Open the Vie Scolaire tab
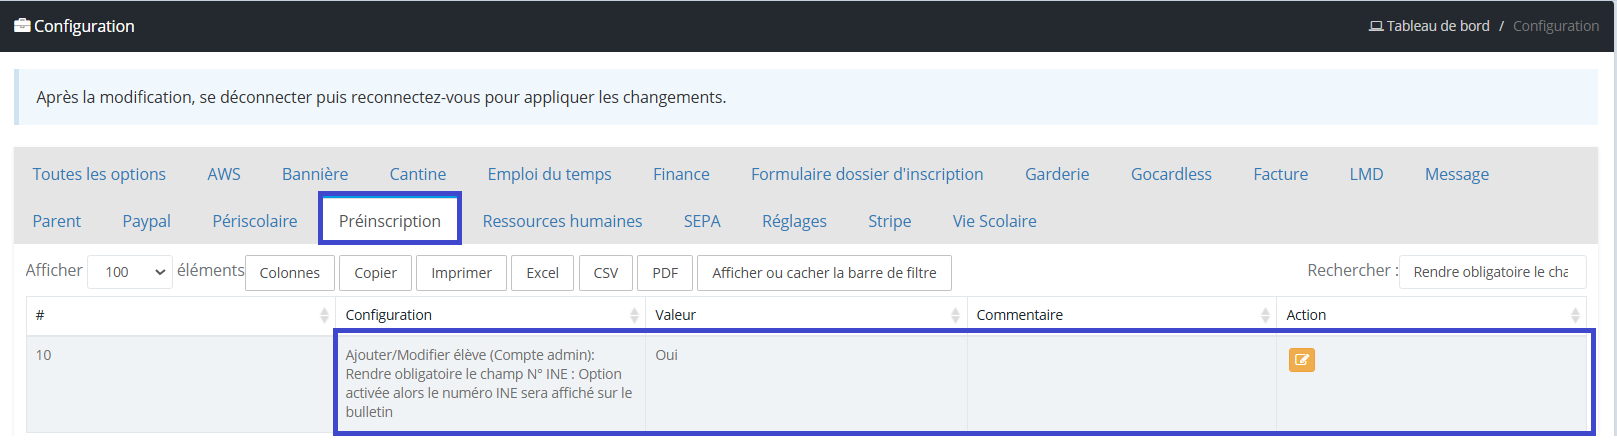This screenshot has height=440, width=1617. pyautogui.click(x=994, y=221)
